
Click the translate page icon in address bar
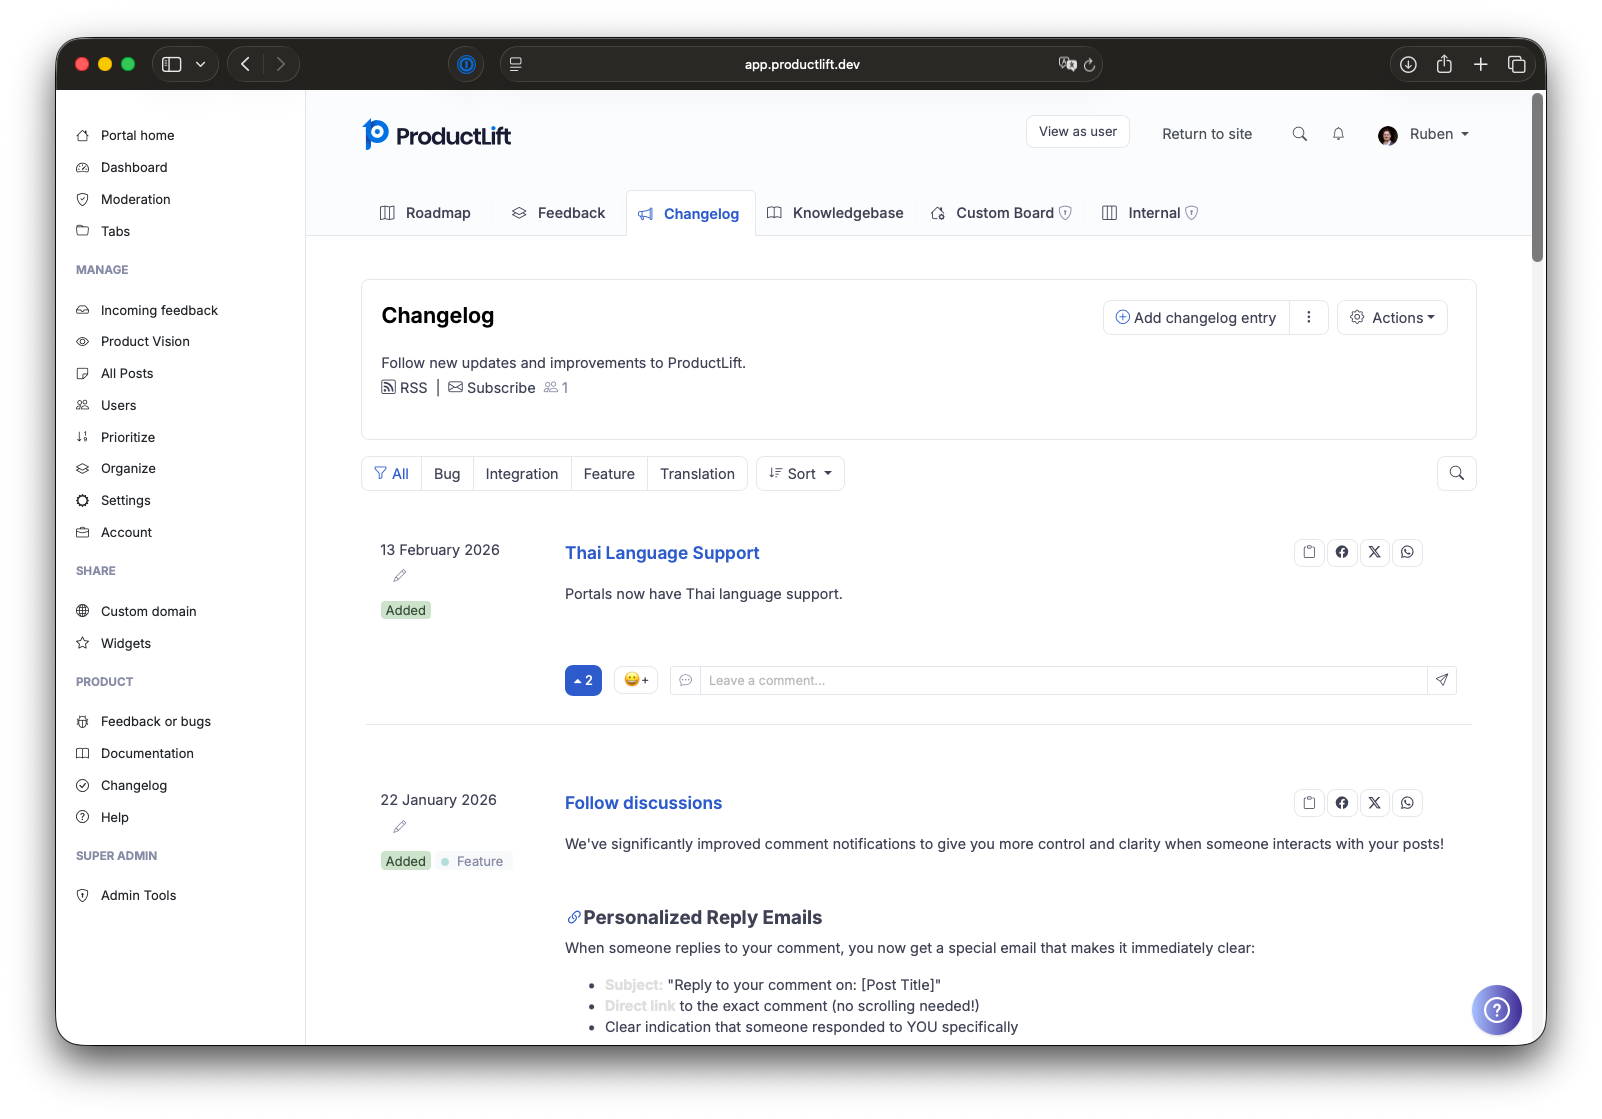1067,64
